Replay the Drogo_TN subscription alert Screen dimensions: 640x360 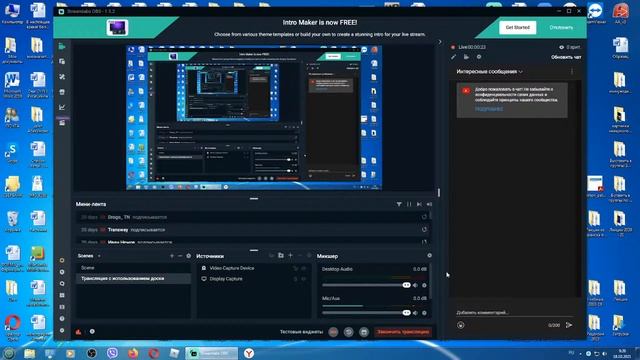pyautogui.click(x=424, y=217)
